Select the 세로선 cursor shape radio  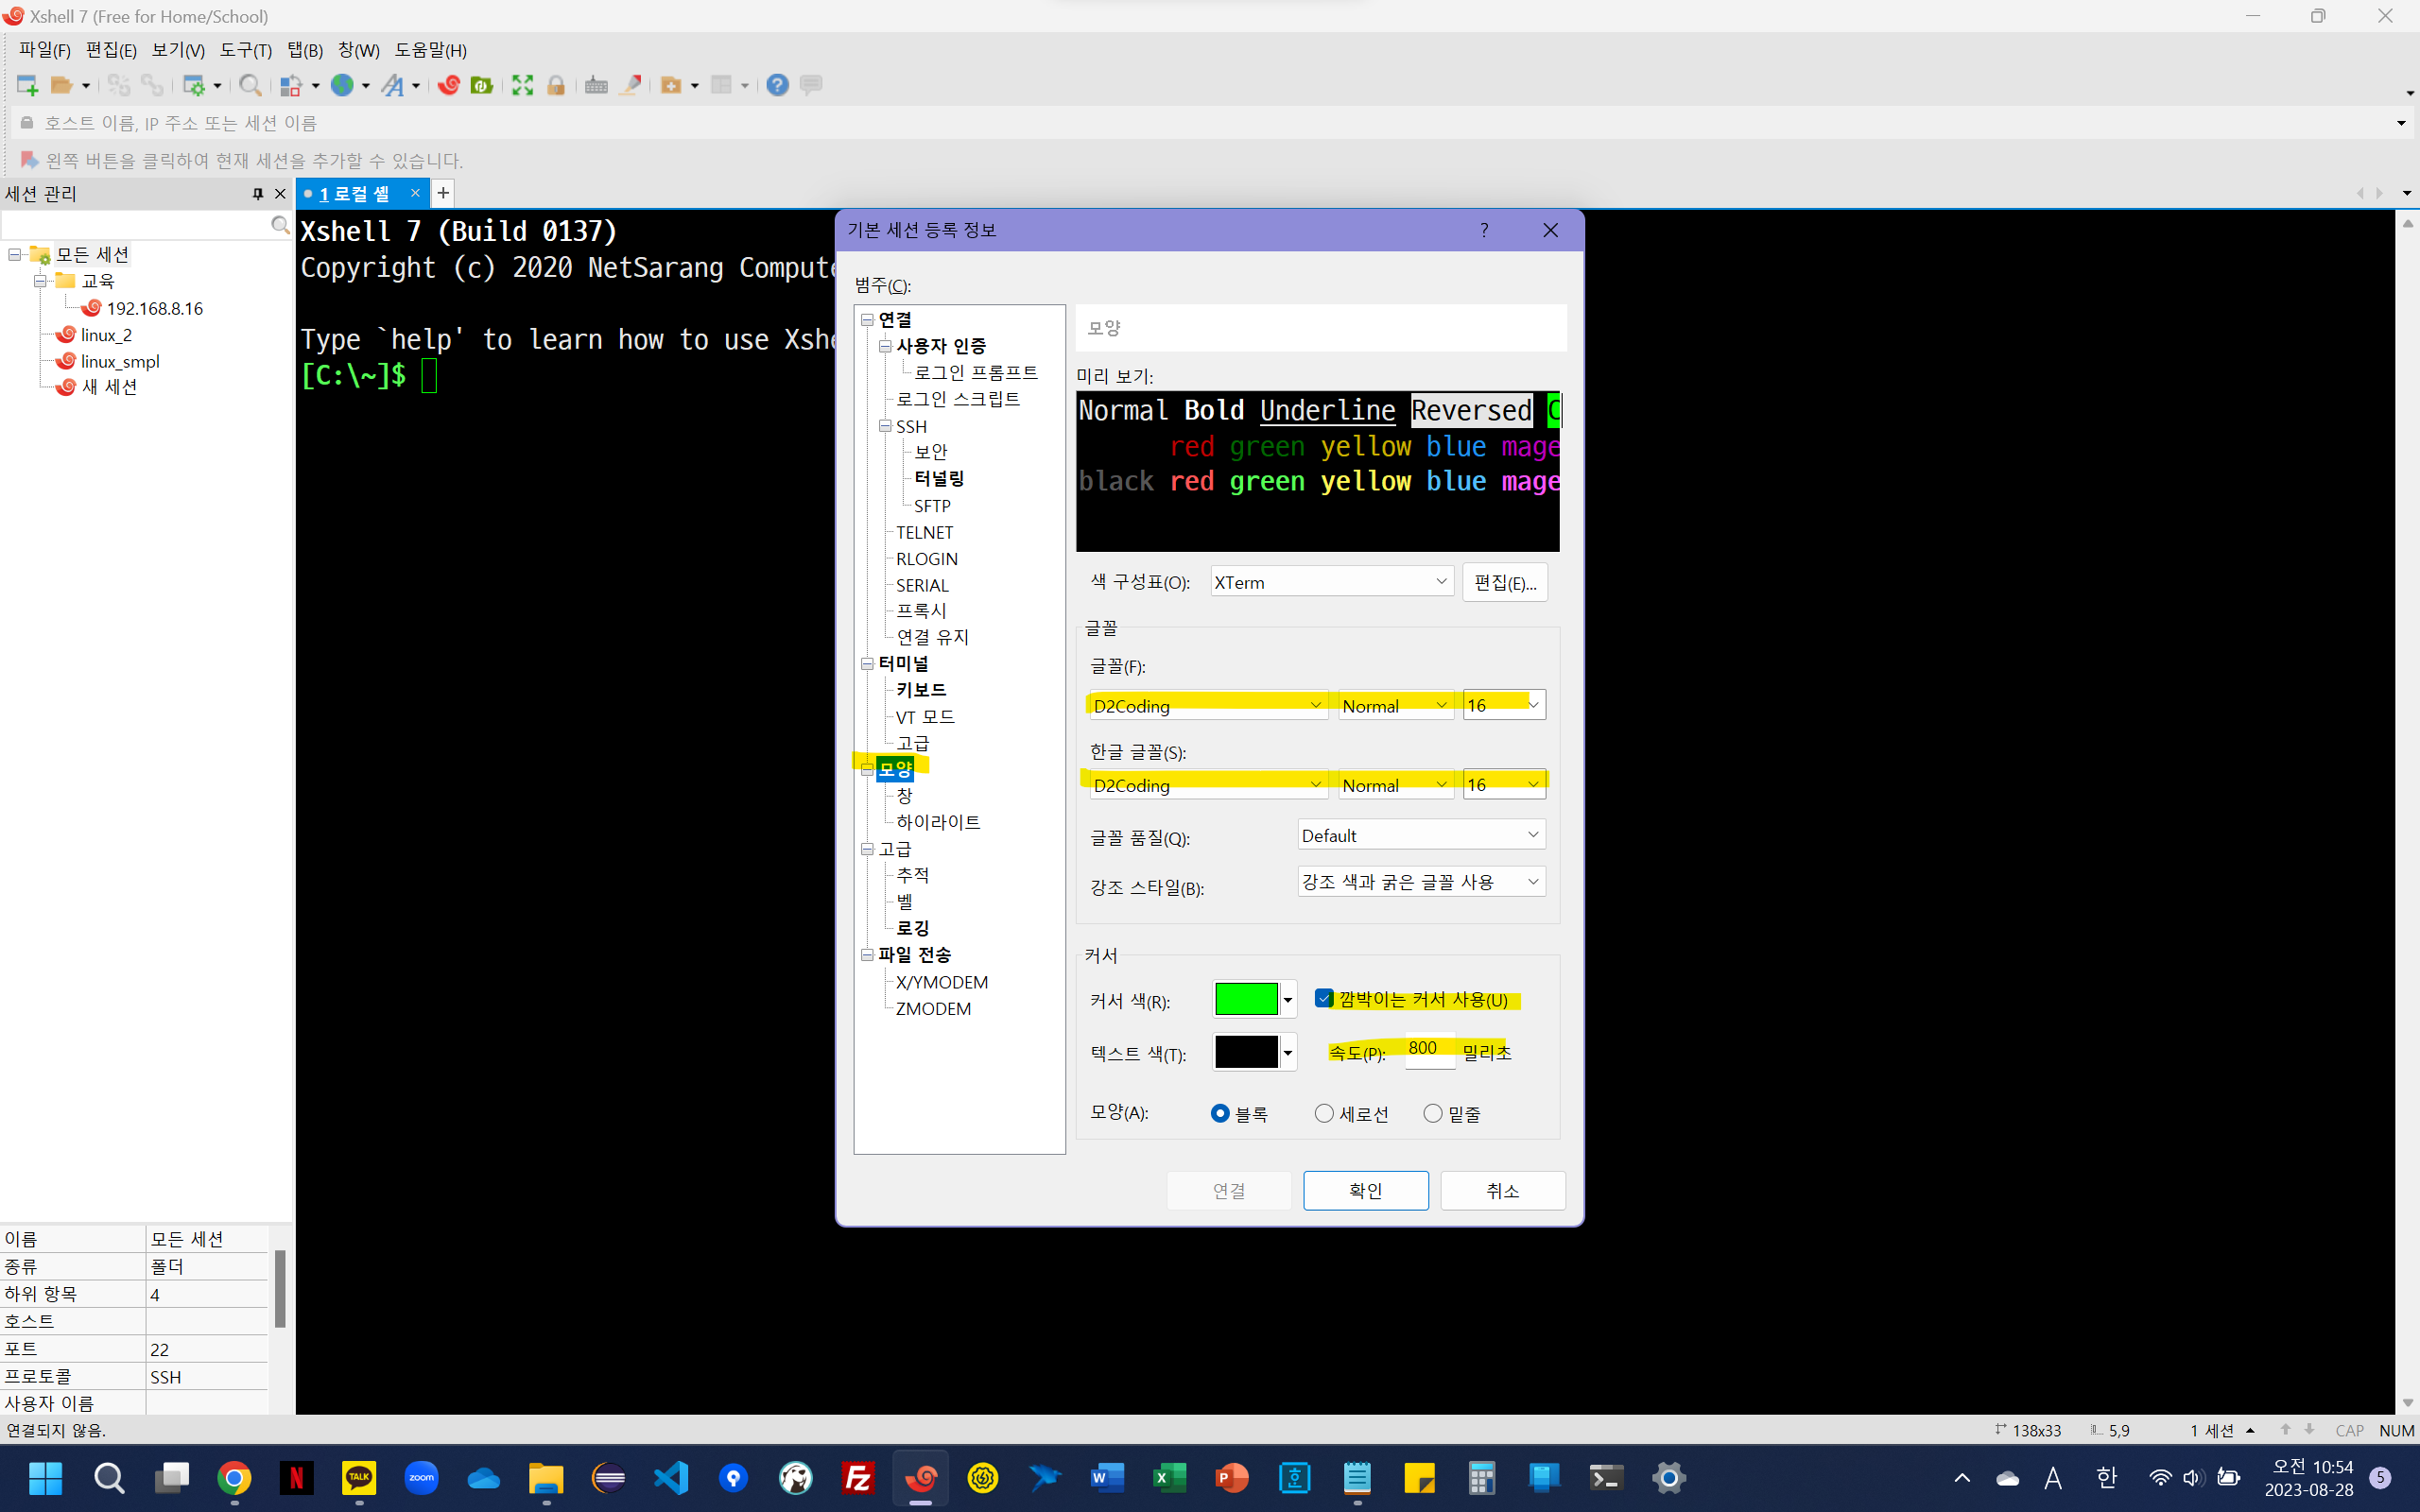pos(1324,1113)
